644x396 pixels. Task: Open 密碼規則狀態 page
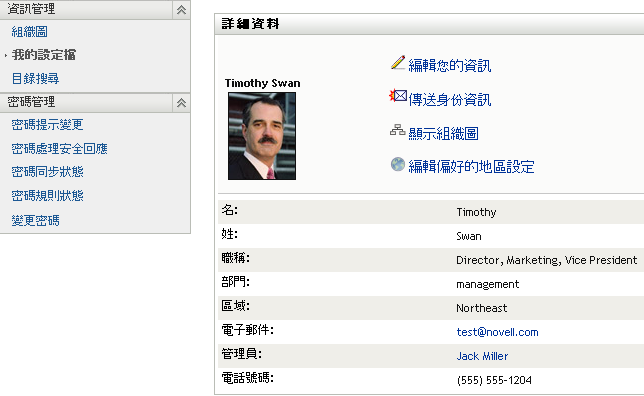click(x=47, y=196)
